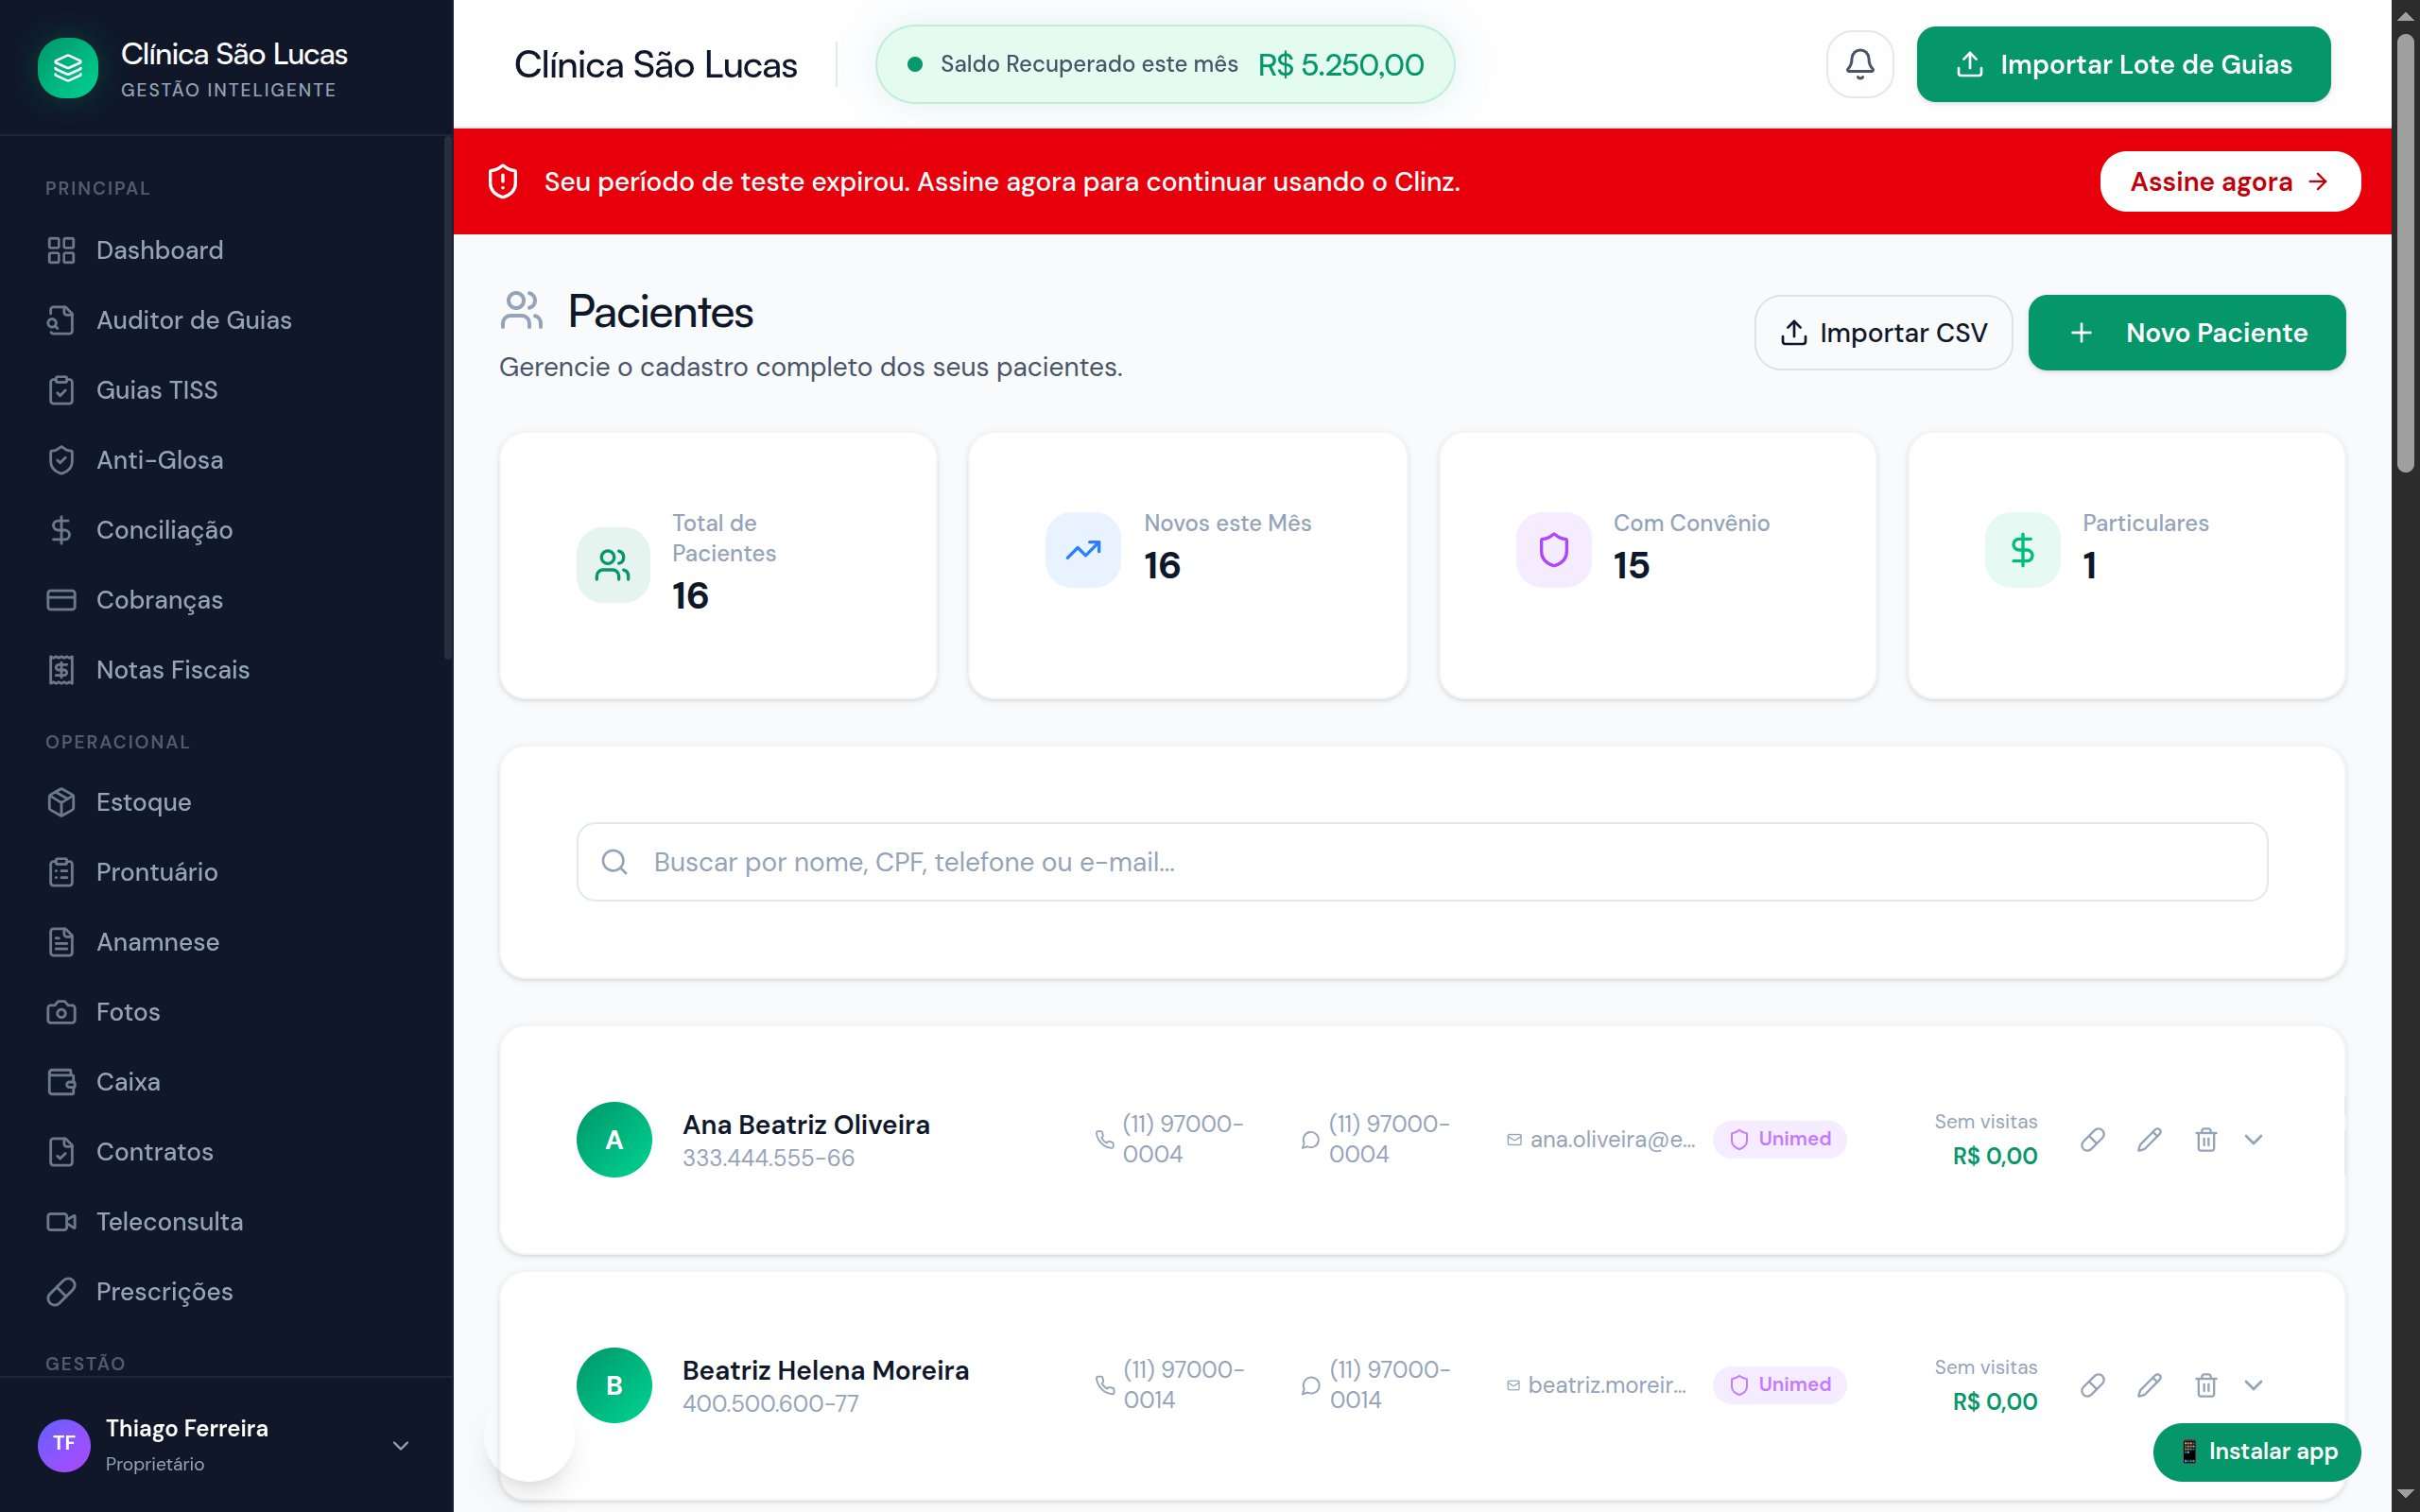The height and width of the screenshot is (1512, 2420).
Task: Expand Beatriz Helena Moreira row chevron
Action: pyautogui.click(x=2253, y=1385)
